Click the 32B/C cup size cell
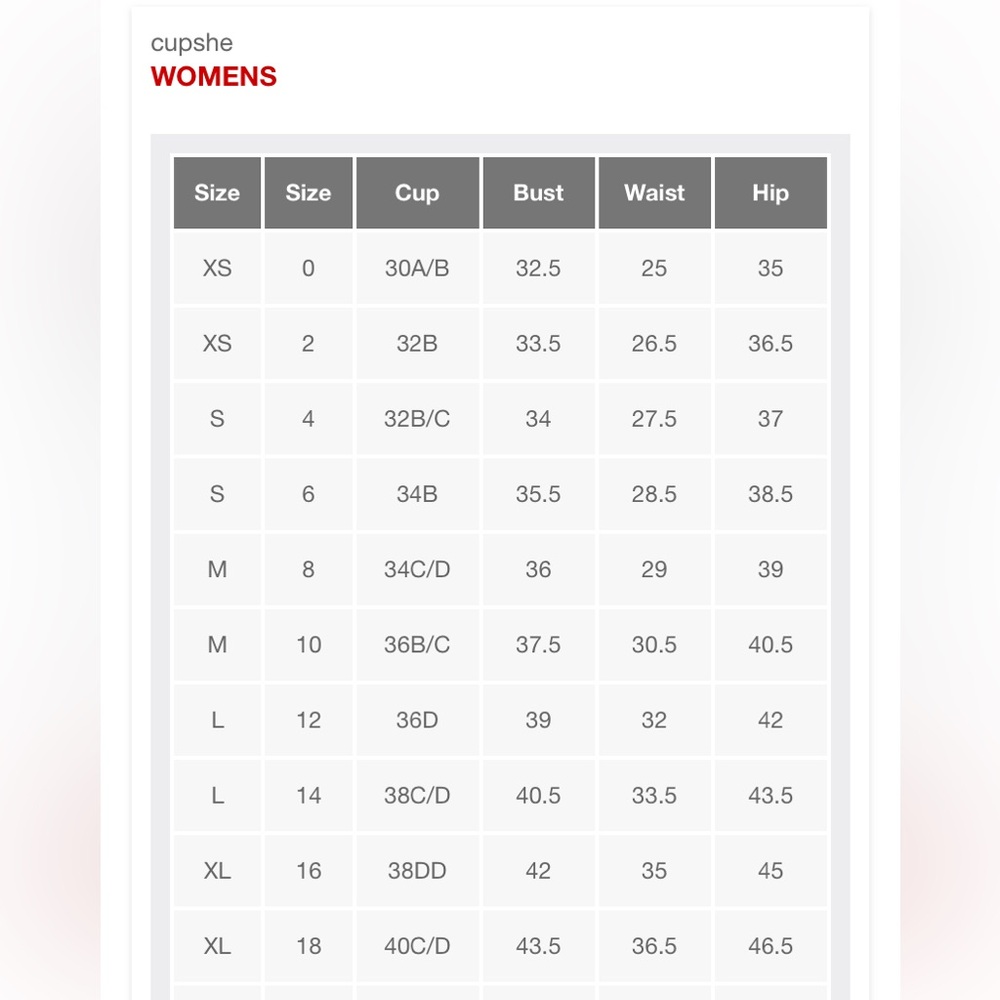Screen dimensions: 1000x1000 pyautogui.click(x=417, y=419)
